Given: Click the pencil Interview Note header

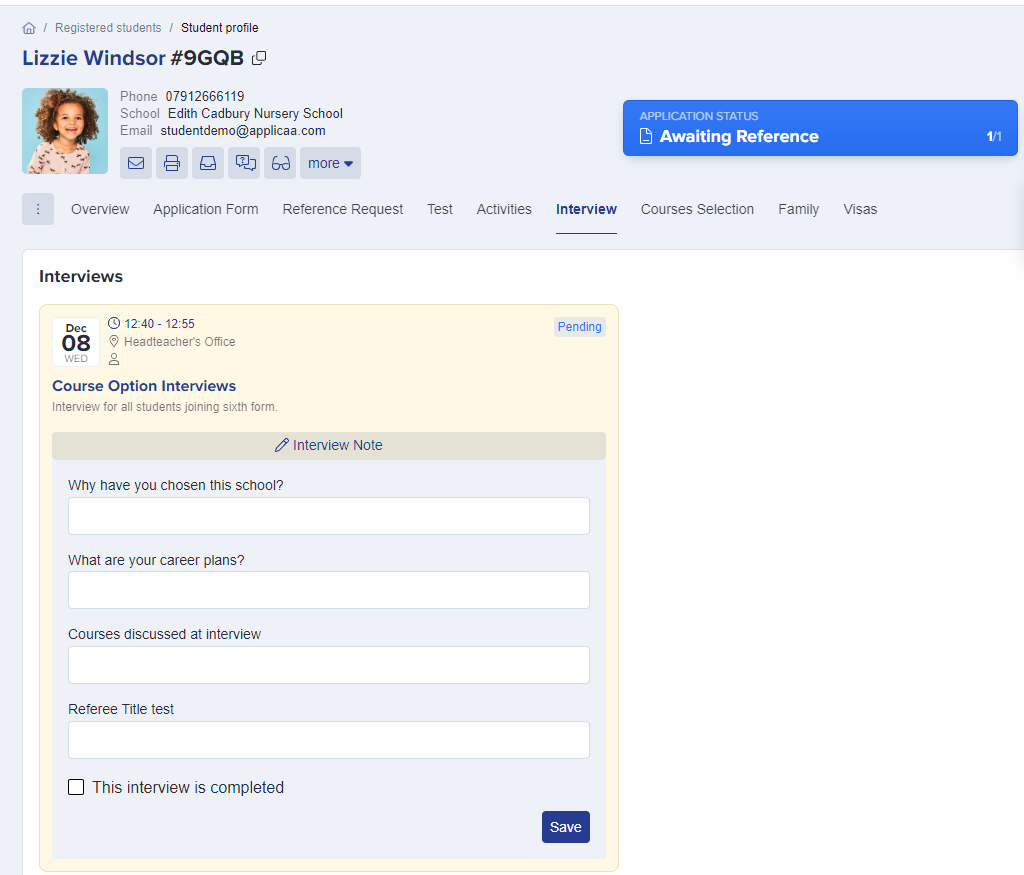Looking at the screenshot, I should pos(329,445).
